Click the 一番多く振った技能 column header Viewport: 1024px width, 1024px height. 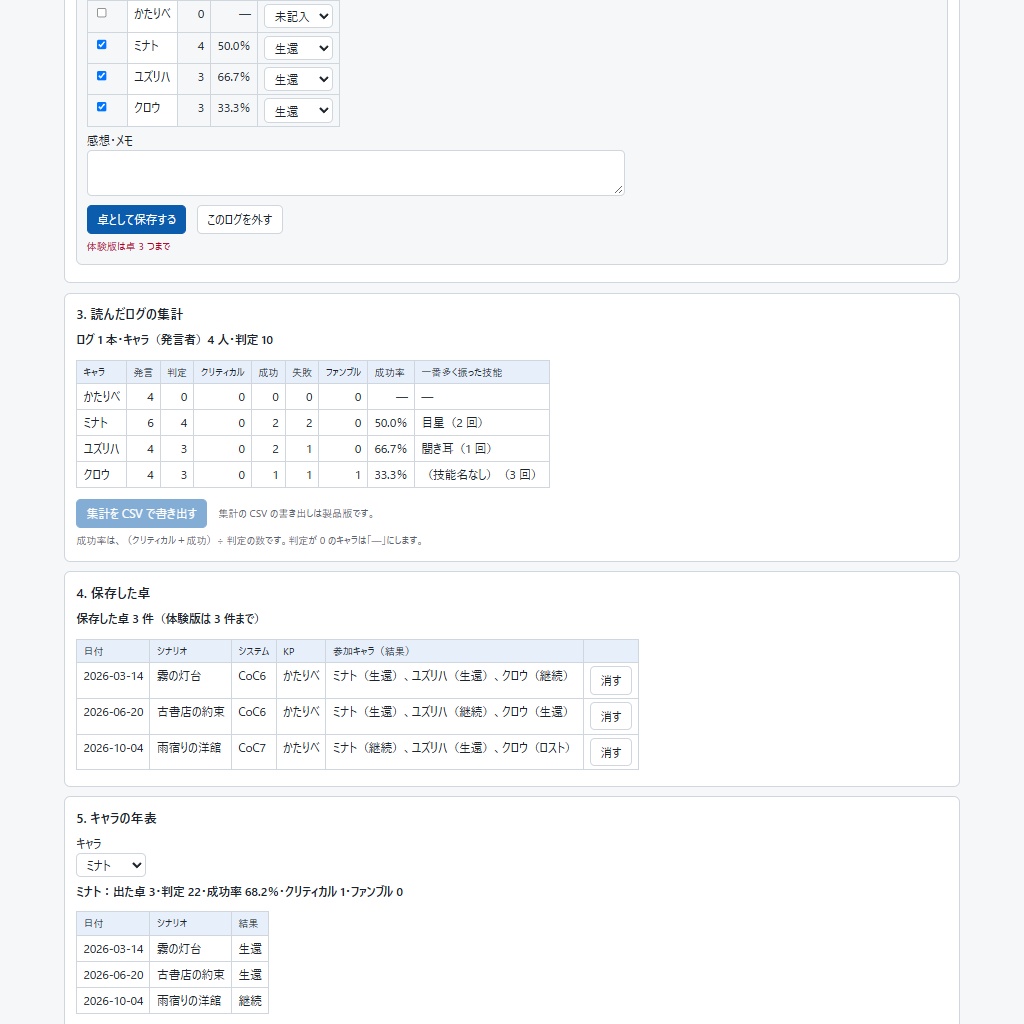click(482, 372)
